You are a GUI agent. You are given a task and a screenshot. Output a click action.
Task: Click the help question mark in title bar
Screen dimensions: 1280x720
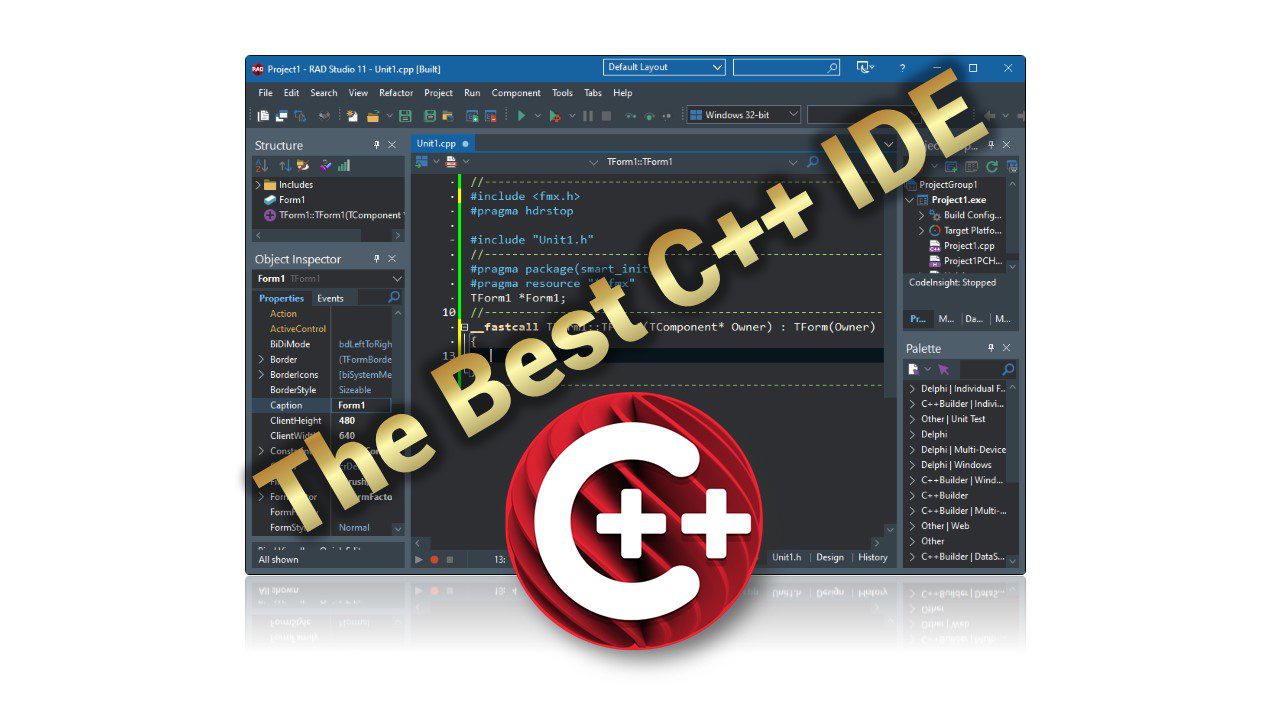coord(902,68)
